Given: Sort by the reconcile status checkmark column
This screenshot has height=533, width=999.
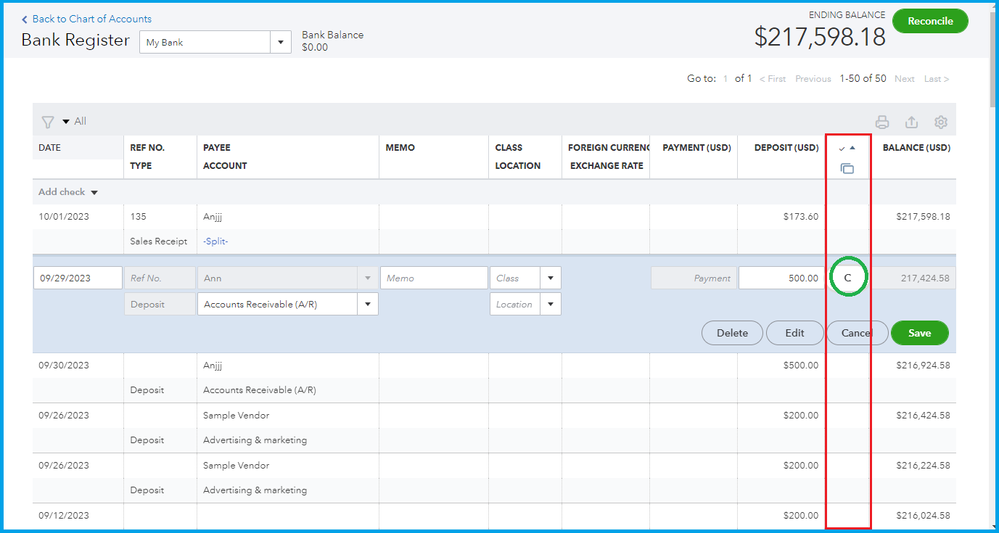Looking at the screenshot, I should 847,148.
